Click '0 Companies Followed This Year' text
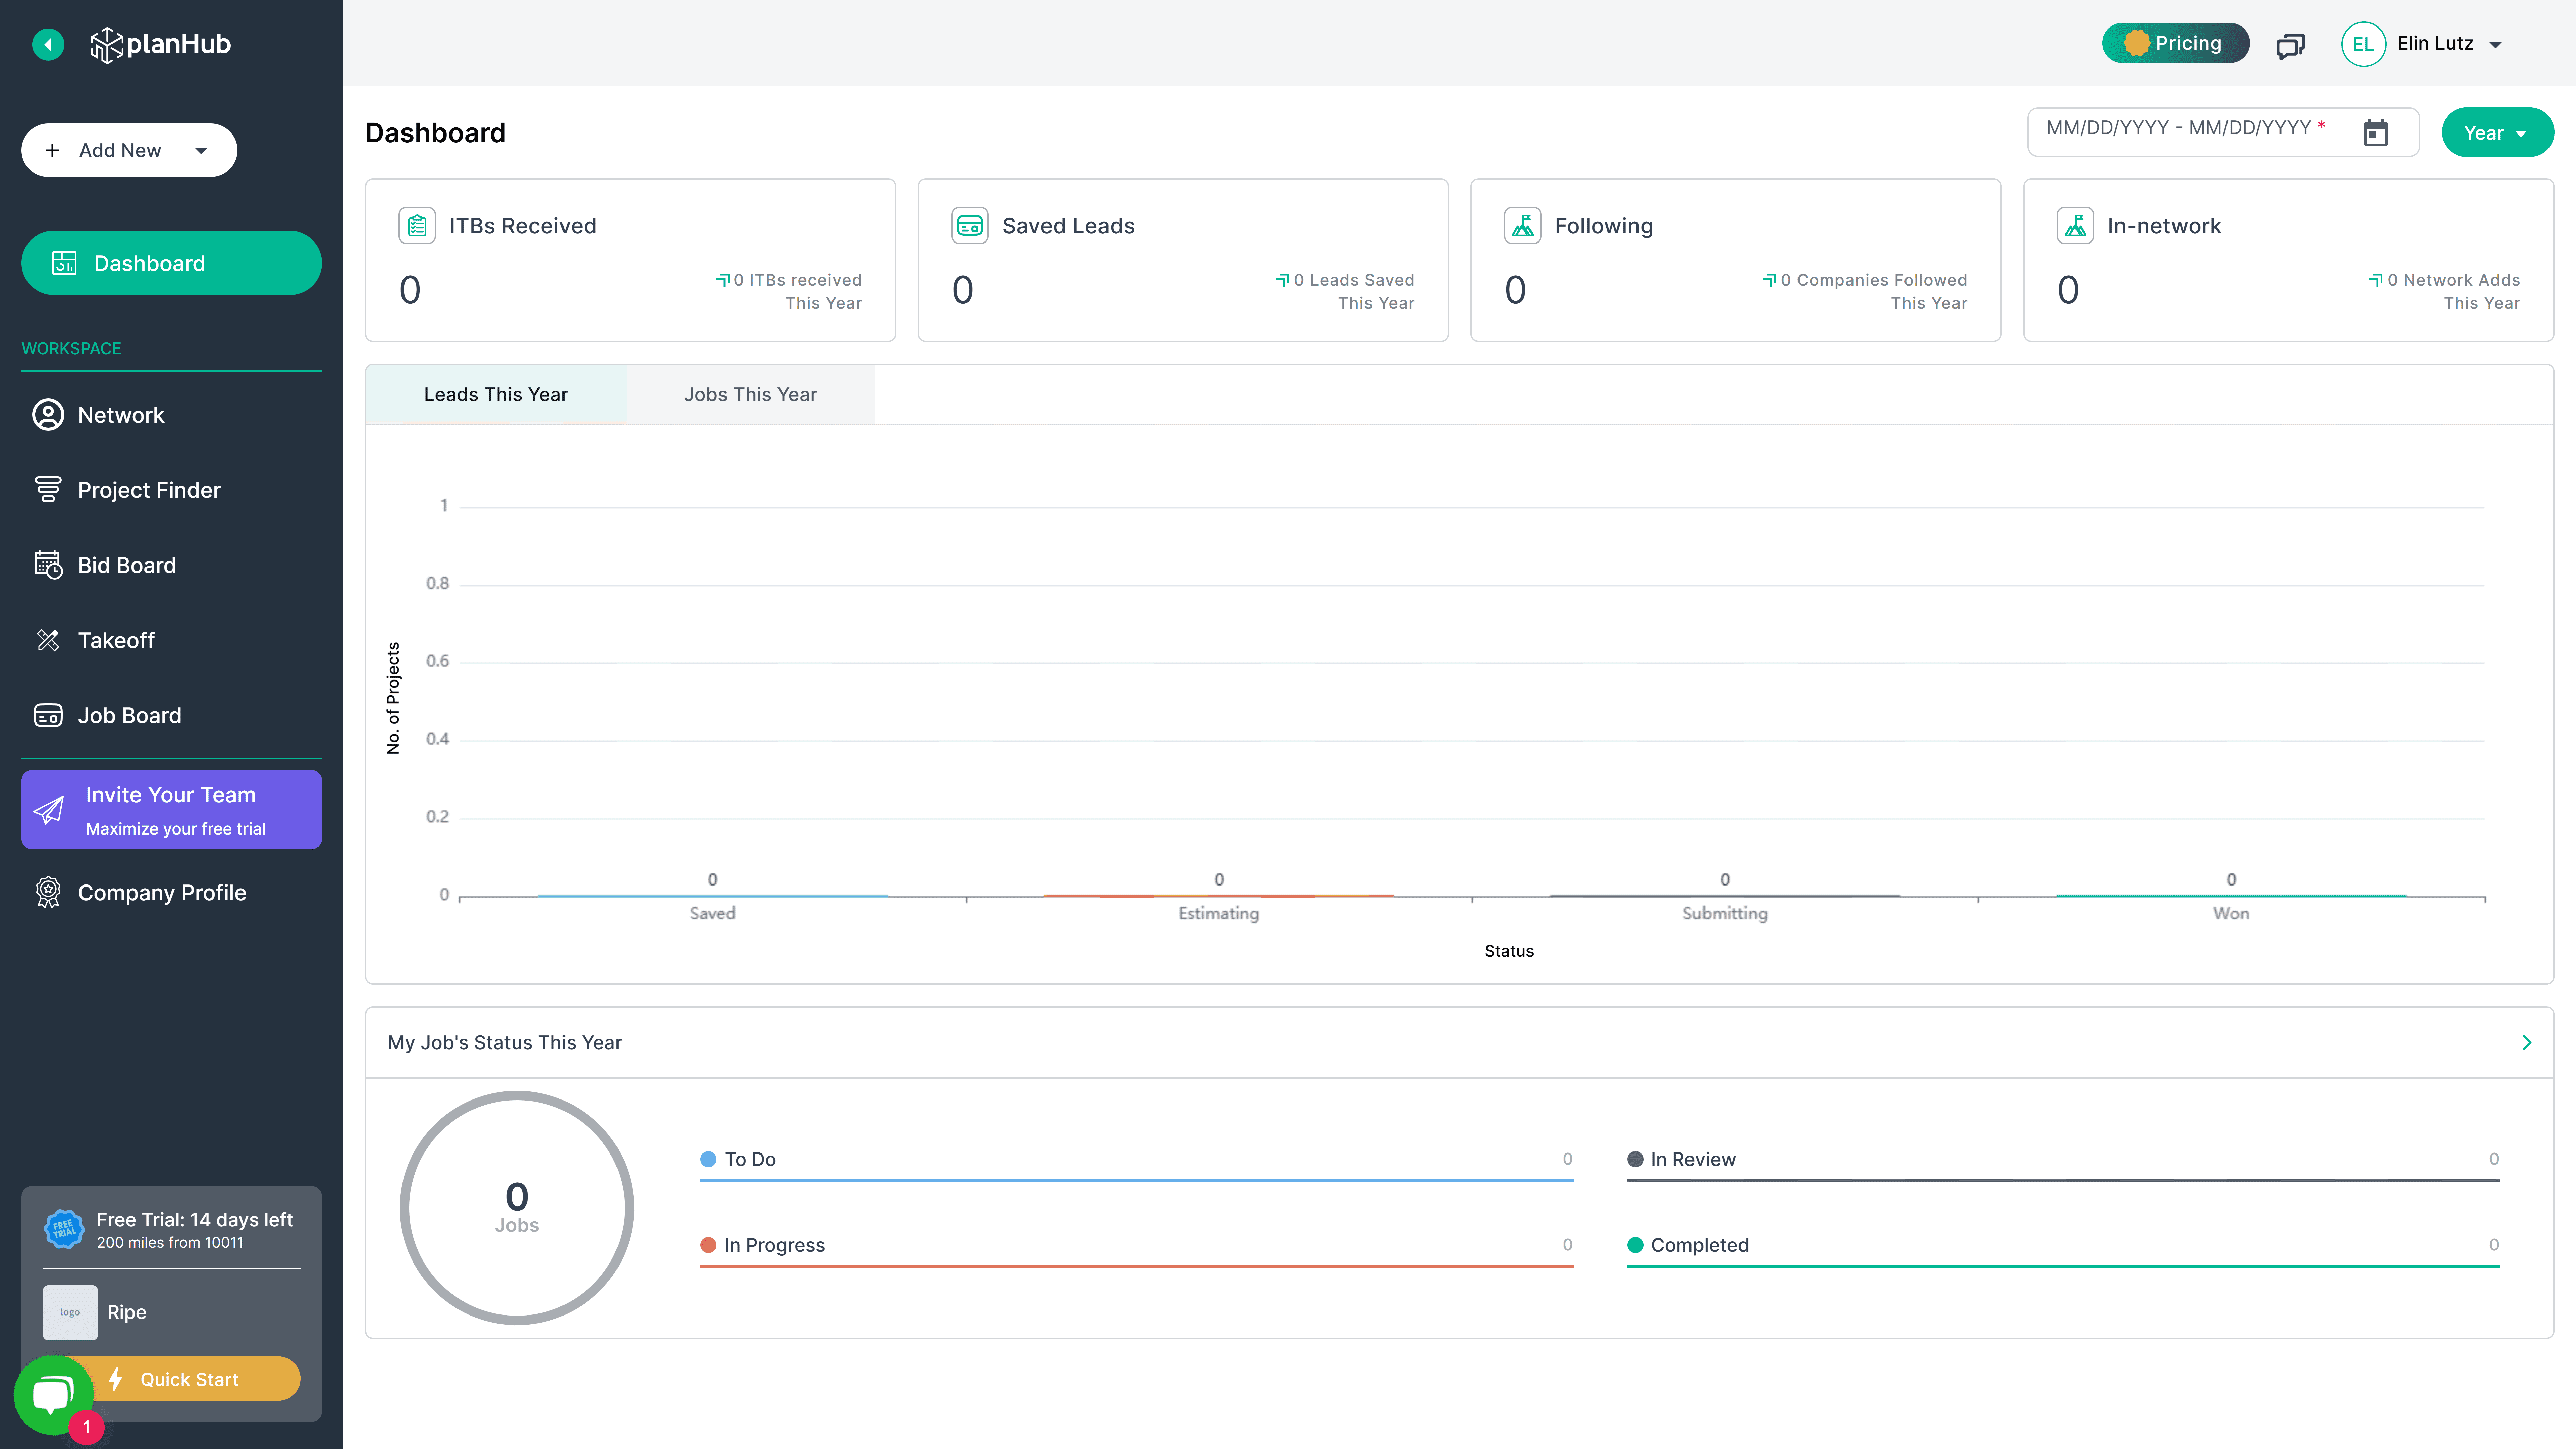The image size is (2576, 1449). tap(1865, 291)
